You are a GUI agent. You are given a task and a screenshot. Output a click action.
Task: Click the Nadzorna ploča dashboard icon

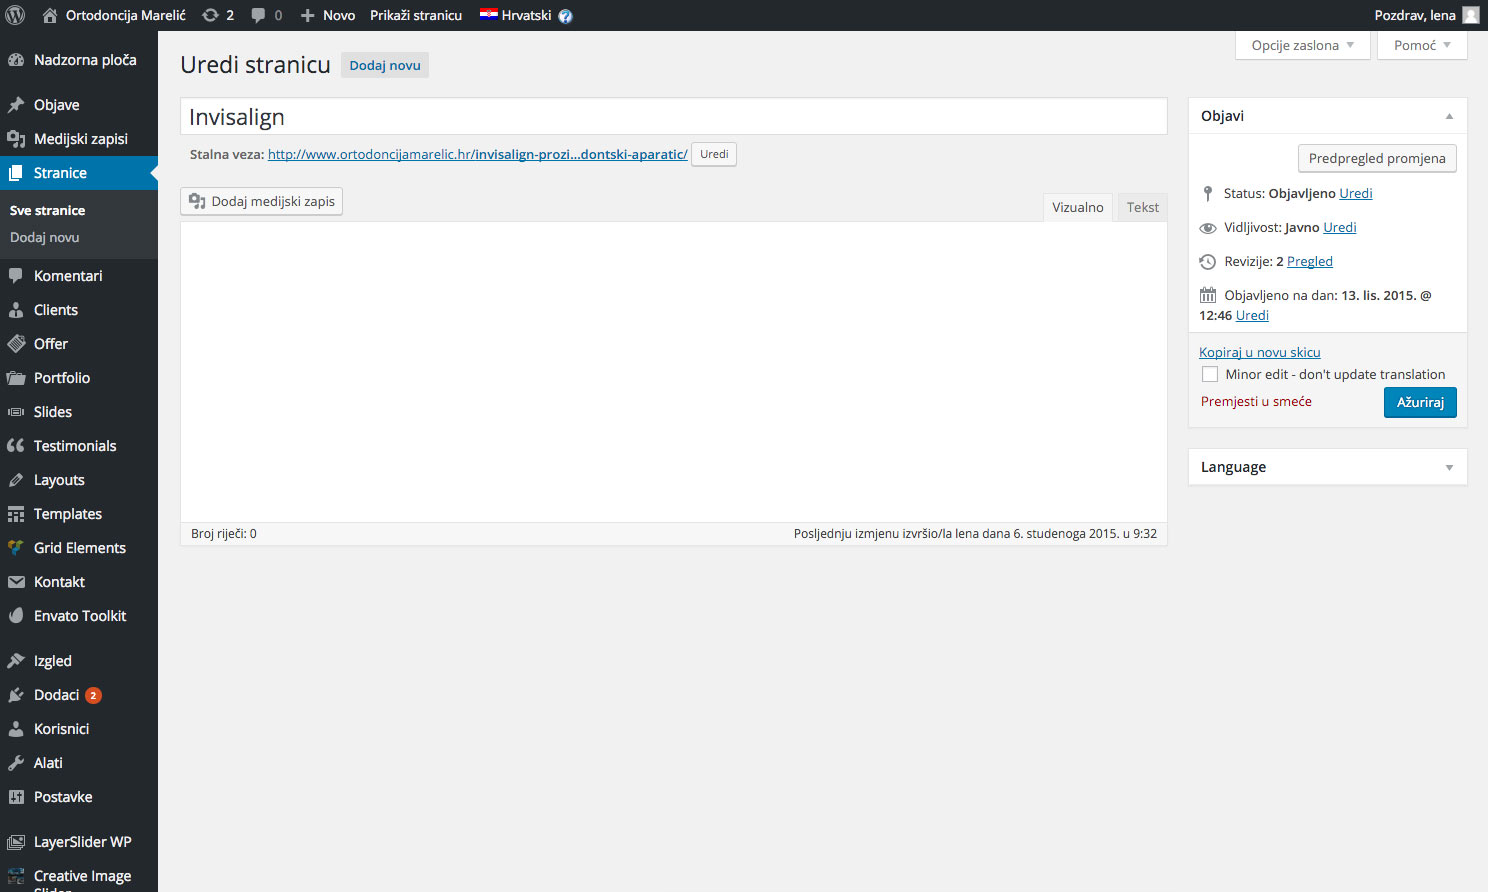click(16, 60)
